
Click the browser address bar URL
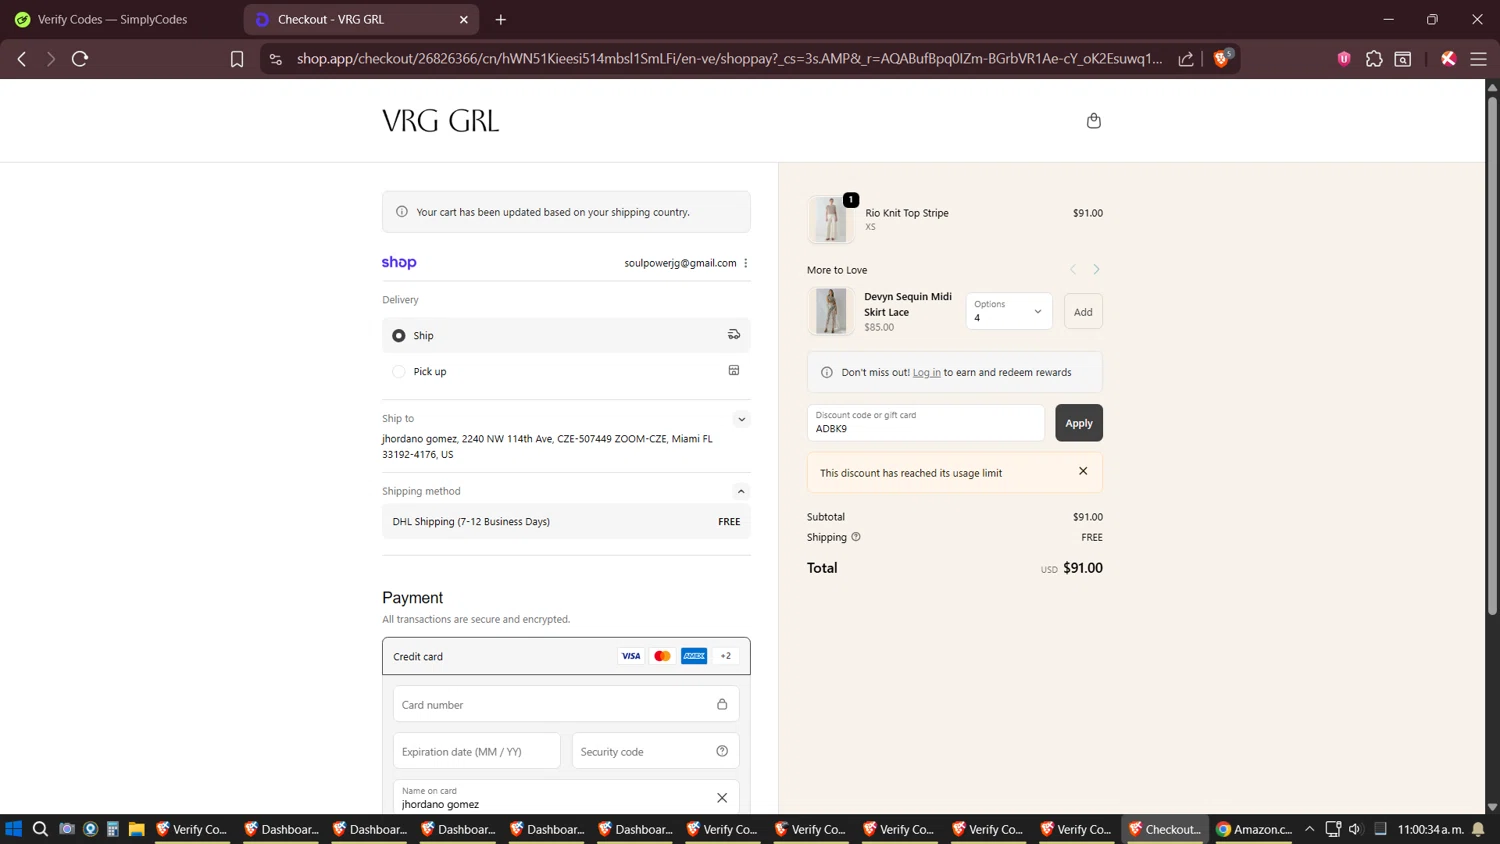click(x=729, y=59)
